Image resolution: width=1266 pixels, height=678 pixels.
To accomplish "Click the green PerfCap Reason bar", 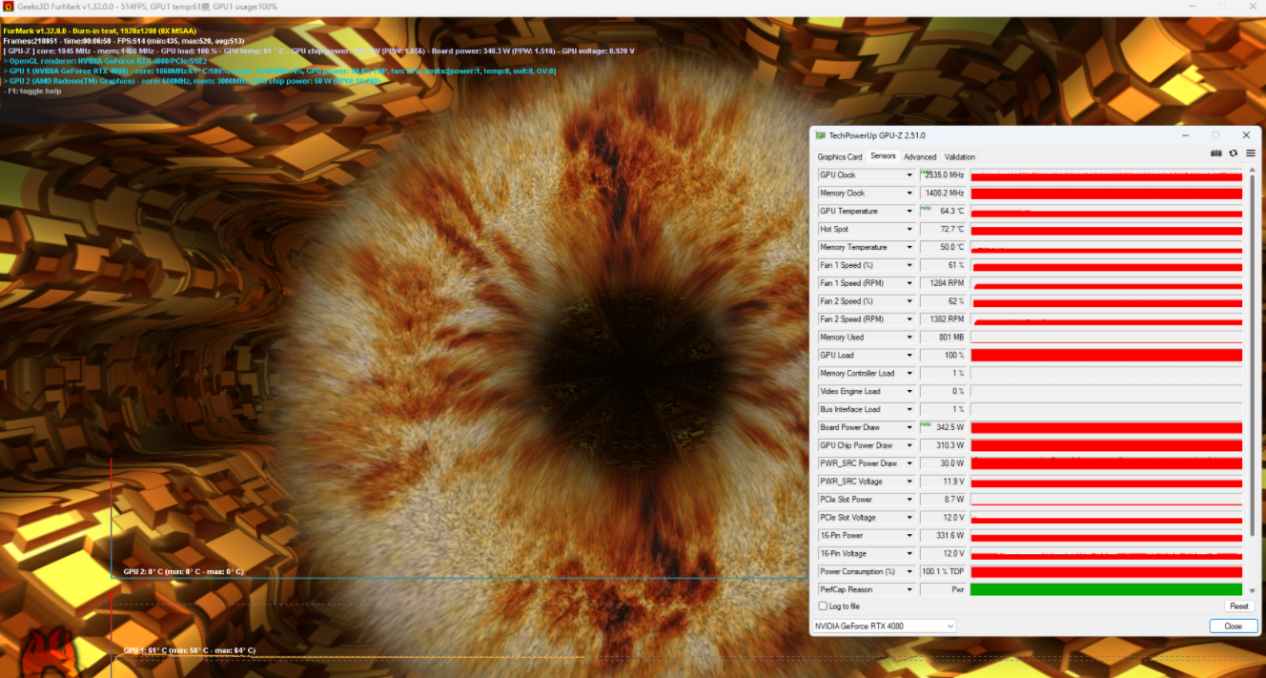I will tap(1106, 590).
